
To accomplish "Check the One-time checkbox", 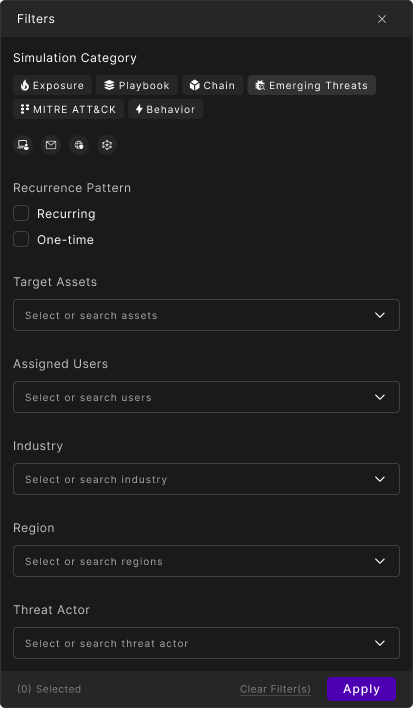I will click(21, 239).
